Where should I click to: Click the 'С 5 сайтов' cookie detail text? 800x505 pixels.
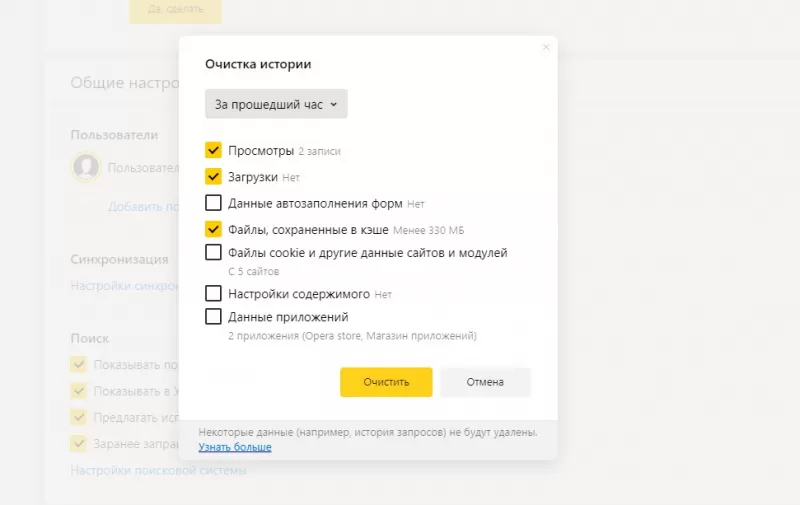[x=254, y=272]
